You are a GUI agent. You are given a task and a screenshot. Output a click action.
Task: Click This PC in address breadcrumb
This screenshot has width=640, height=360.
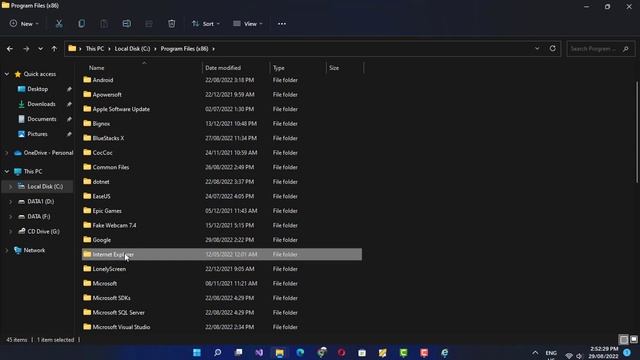point(95,49)
